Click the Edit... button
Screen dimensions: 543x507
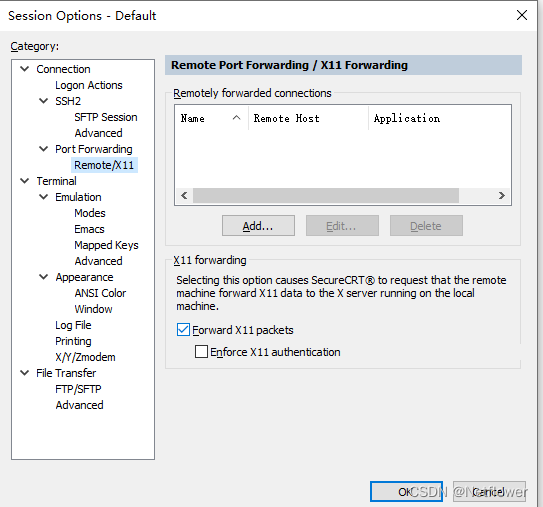click(342, 226)
